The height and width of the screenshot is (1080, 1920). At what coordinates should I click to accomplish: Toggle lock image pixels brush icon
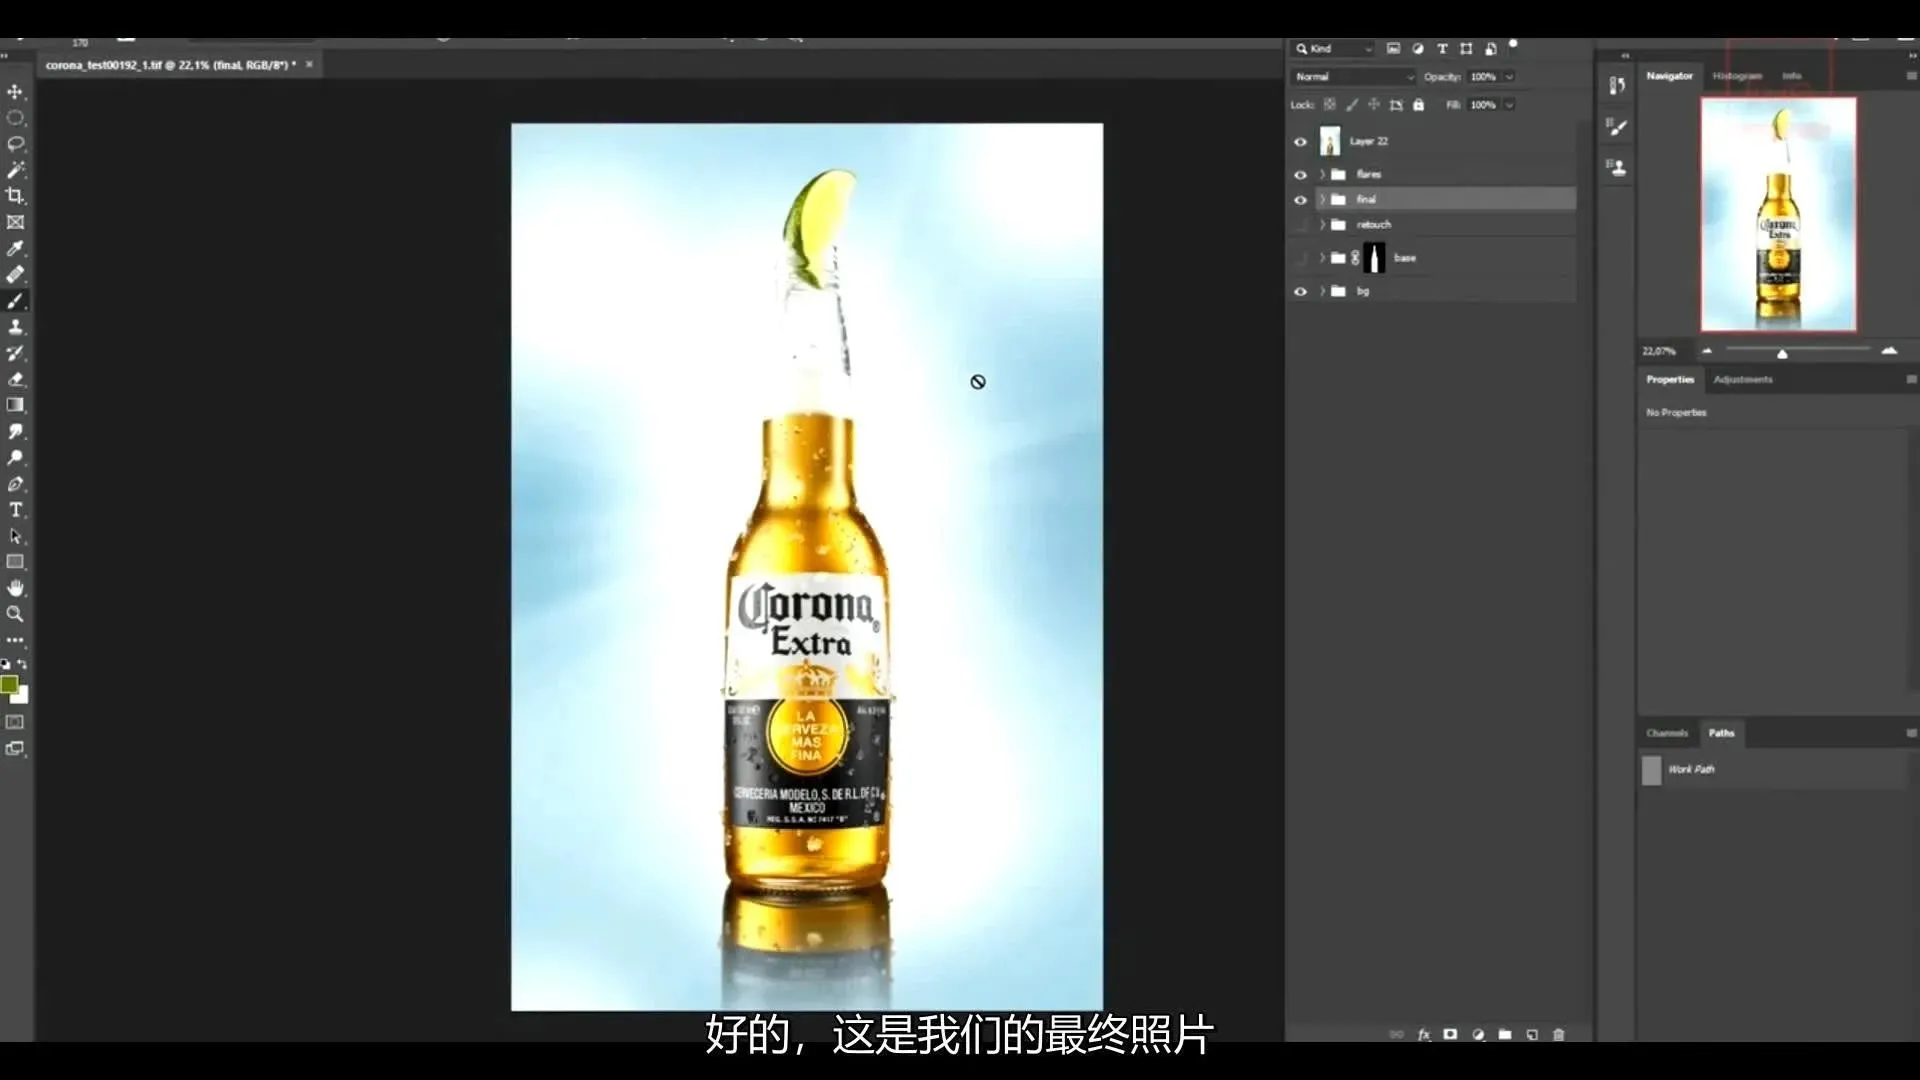[x=1352, y=104]
